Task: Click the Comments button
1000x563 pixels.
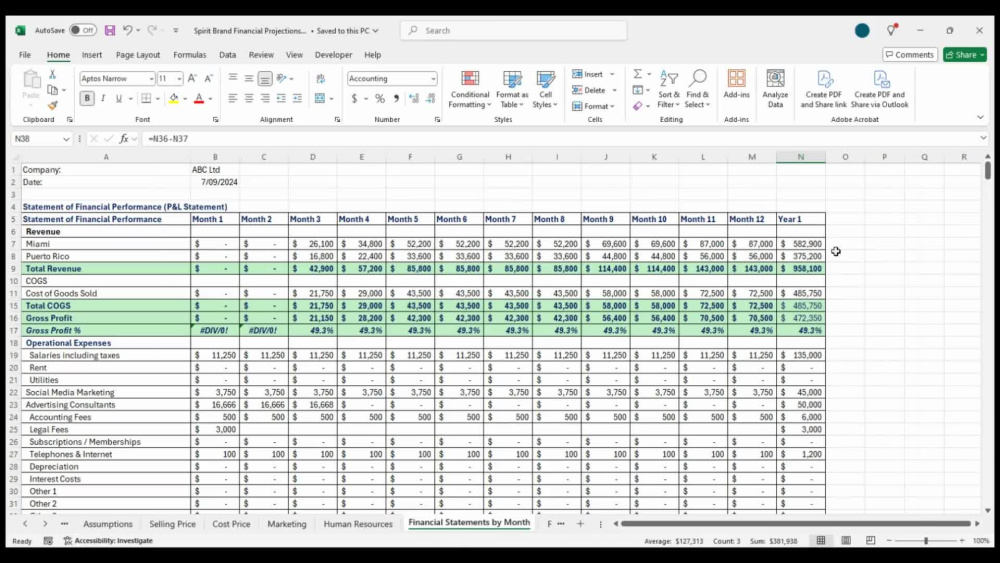Action: tap(909, 55)
